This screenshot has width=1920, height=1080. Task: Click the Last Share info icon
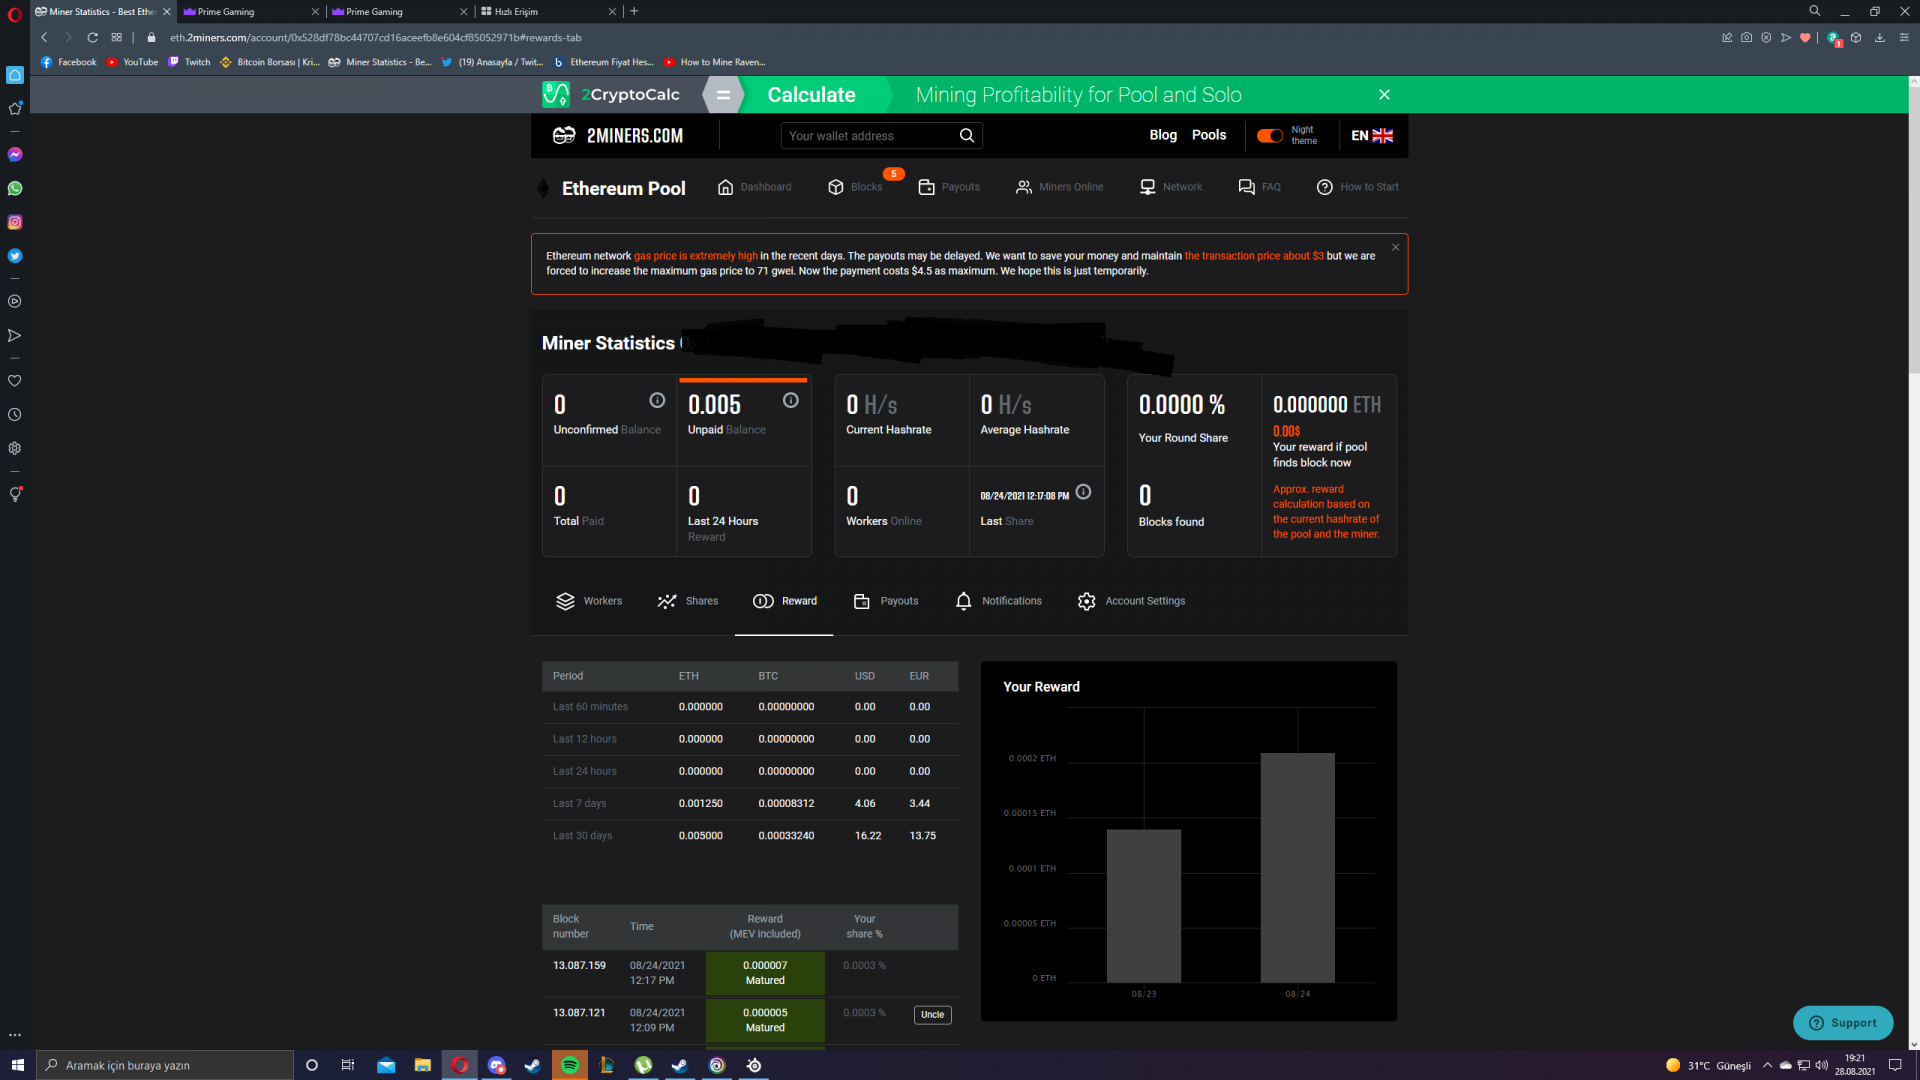click(x=1083, y=492)
